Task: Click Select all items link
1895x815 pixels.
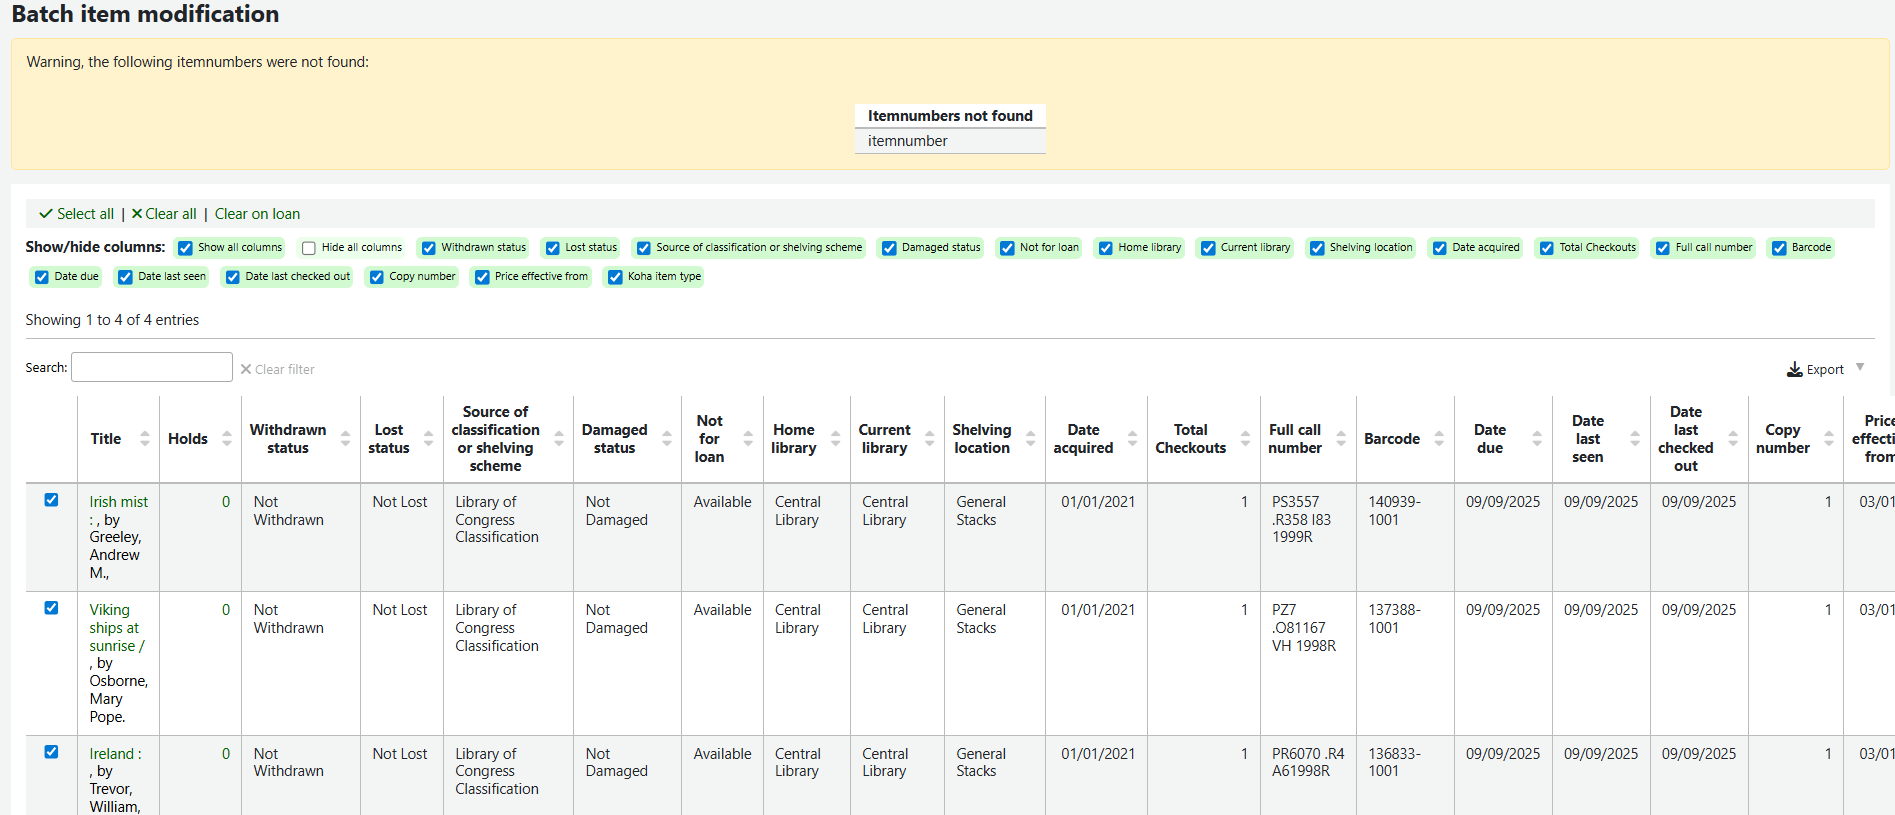Action: 77,214
